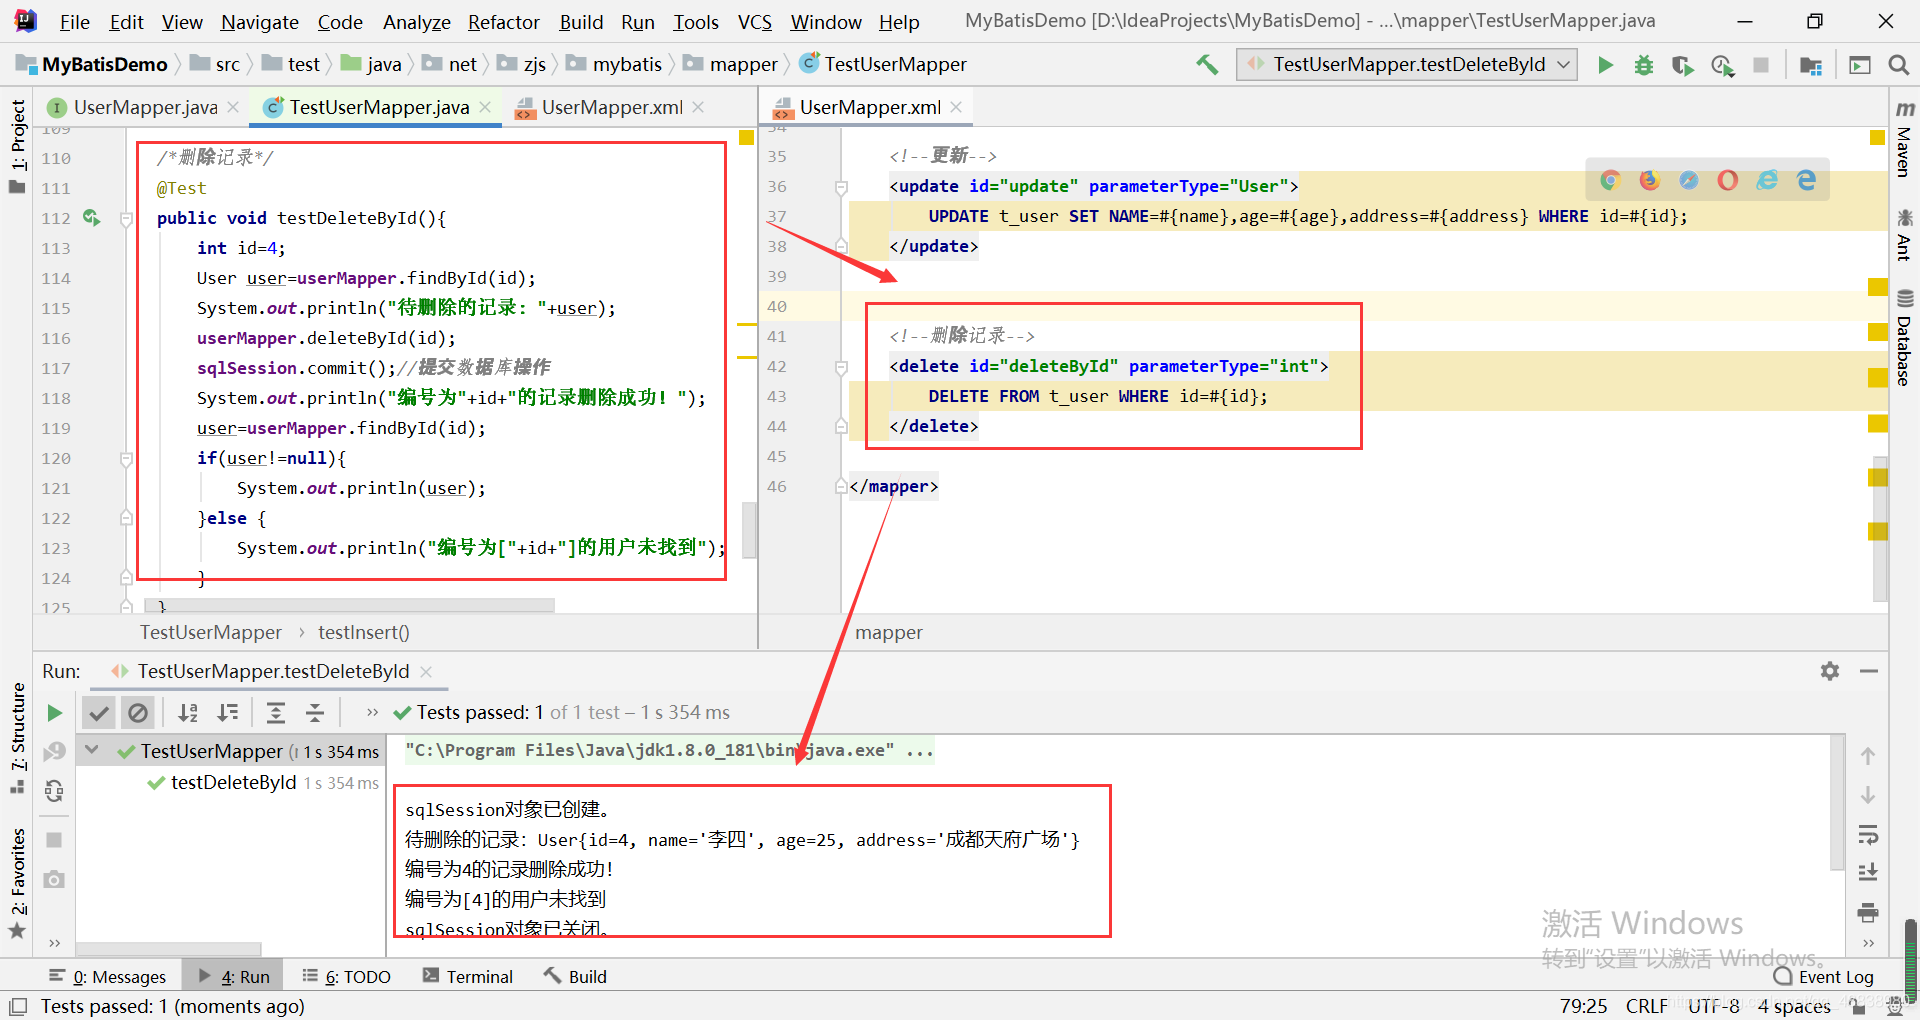
Task: Open Project Structure icon in toolbar
Action: point(1811,65)
